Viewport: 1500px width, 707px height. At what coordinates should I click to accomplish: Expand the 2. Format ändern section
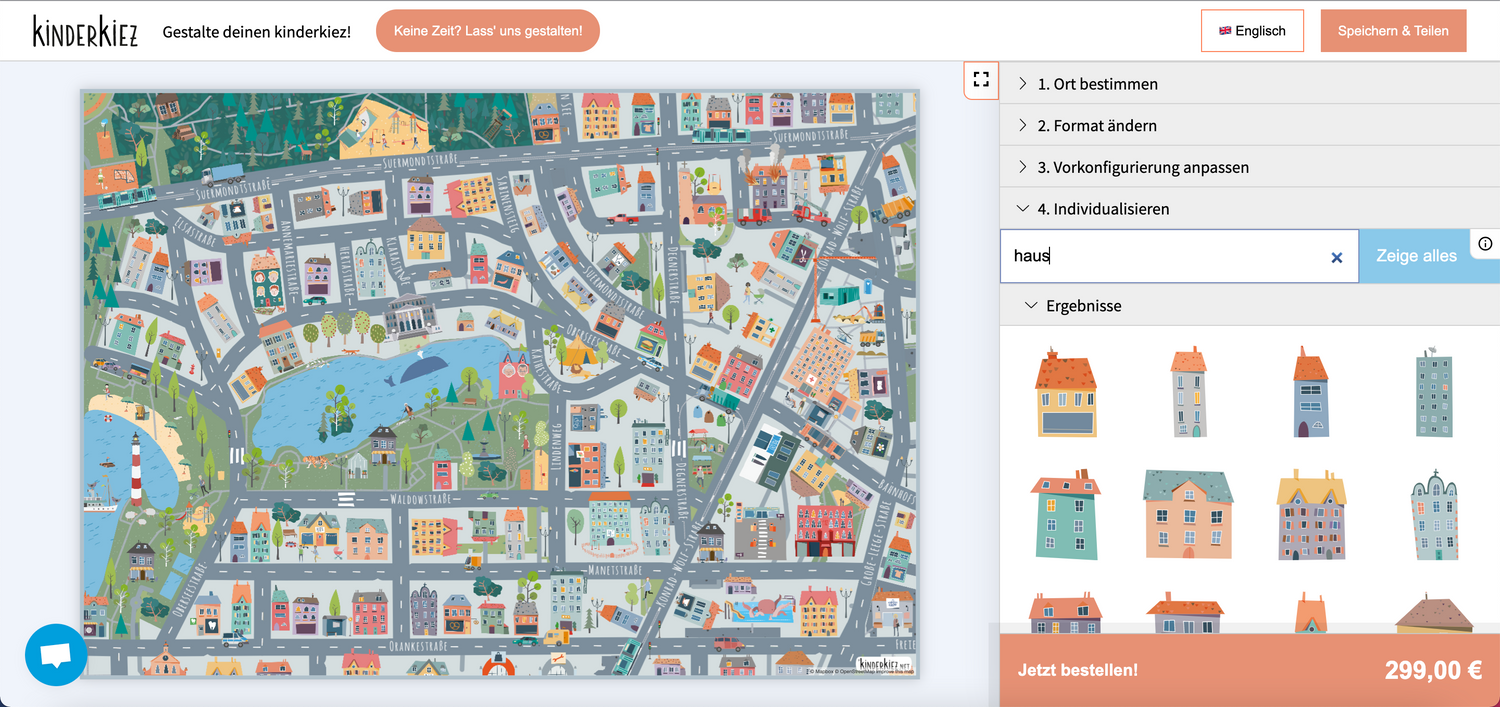pos(1096,126)
